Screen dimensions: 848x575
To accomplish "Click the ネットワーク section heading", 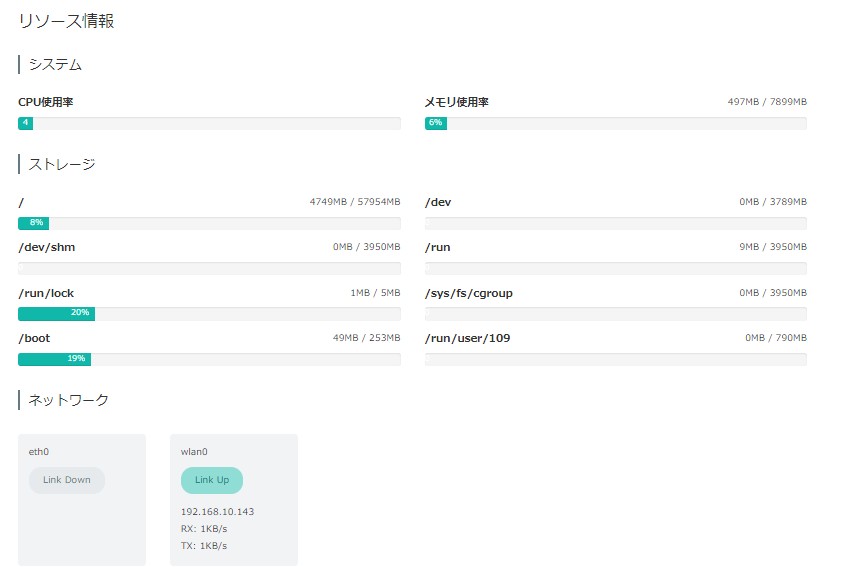I will pos(68,400).
